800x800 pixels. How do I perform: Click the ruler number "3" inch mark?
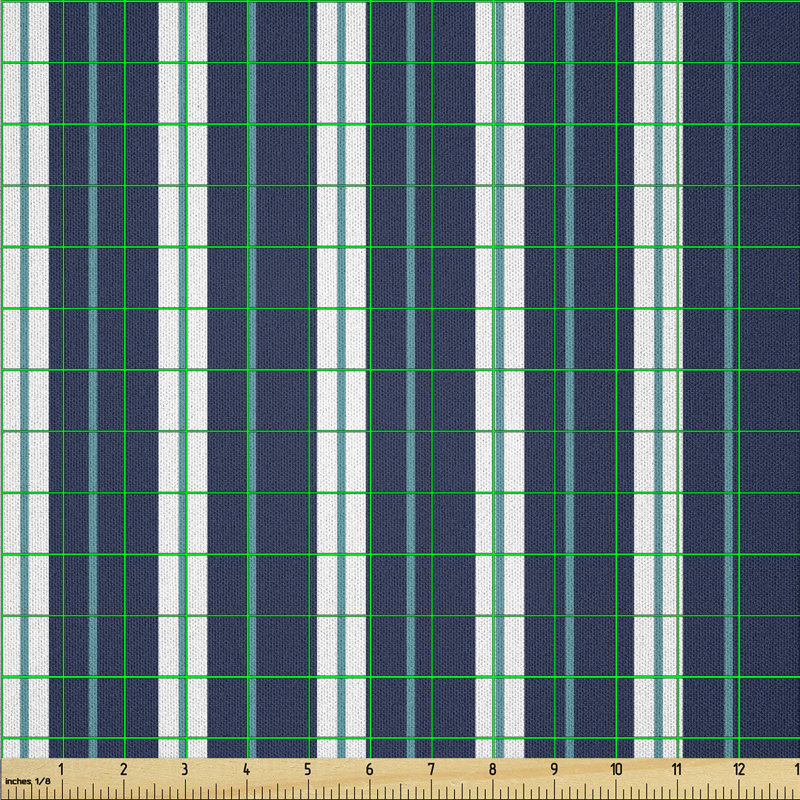(x=184, y=769)
